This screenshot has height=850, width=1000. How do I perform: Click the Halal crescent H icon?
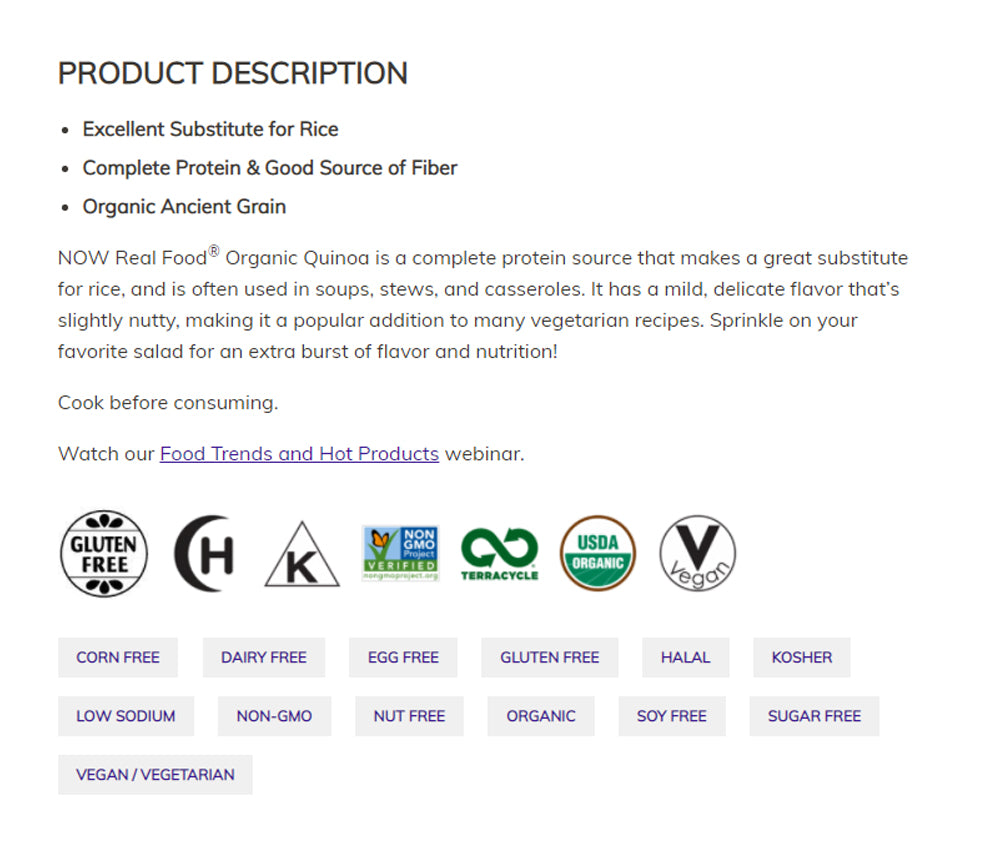(204, 554)
